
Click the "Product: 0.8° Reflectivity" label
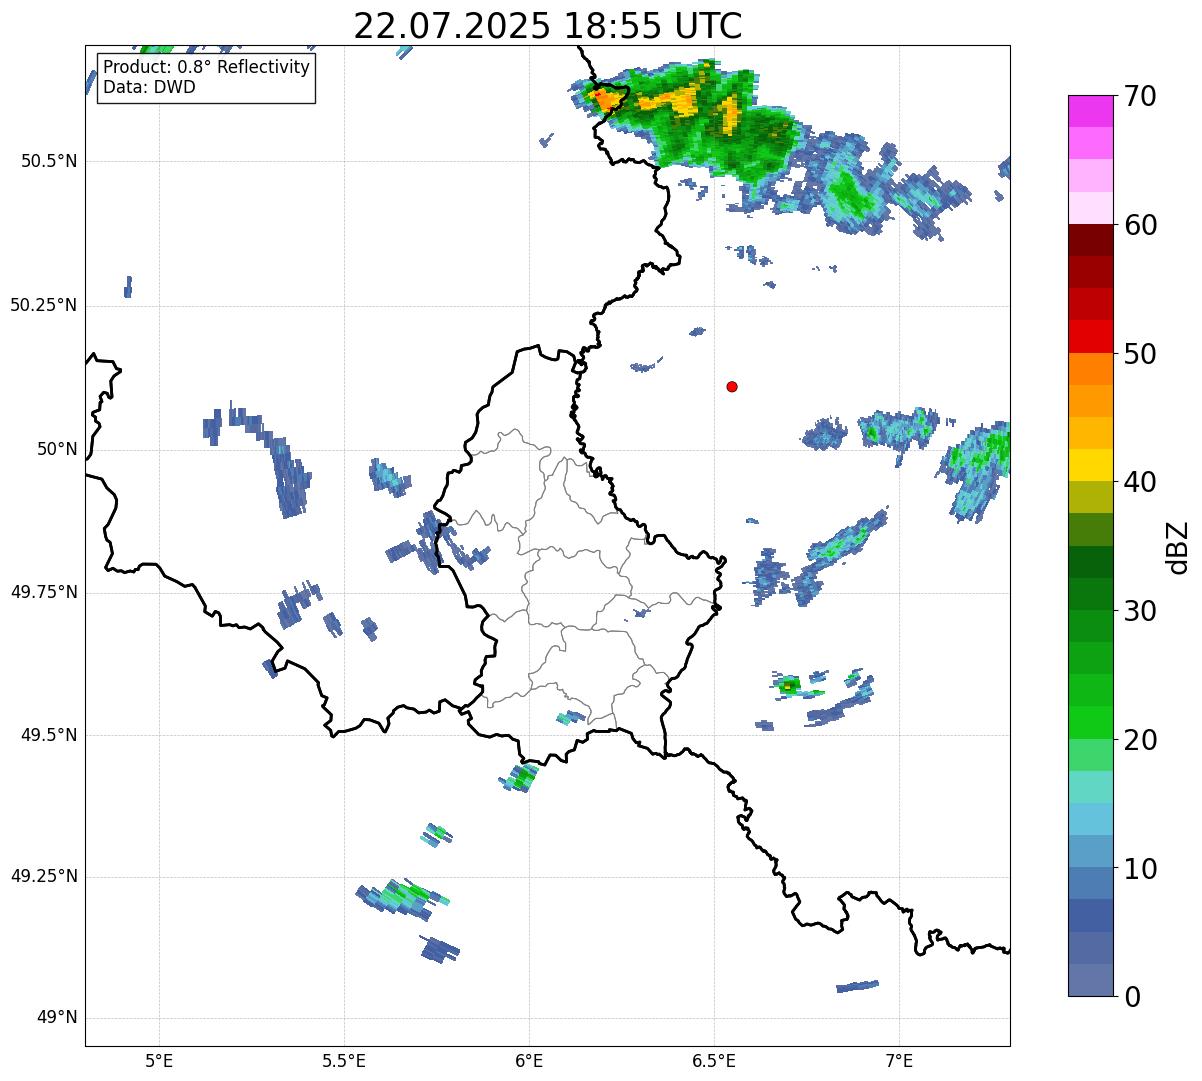coord(206,67)
